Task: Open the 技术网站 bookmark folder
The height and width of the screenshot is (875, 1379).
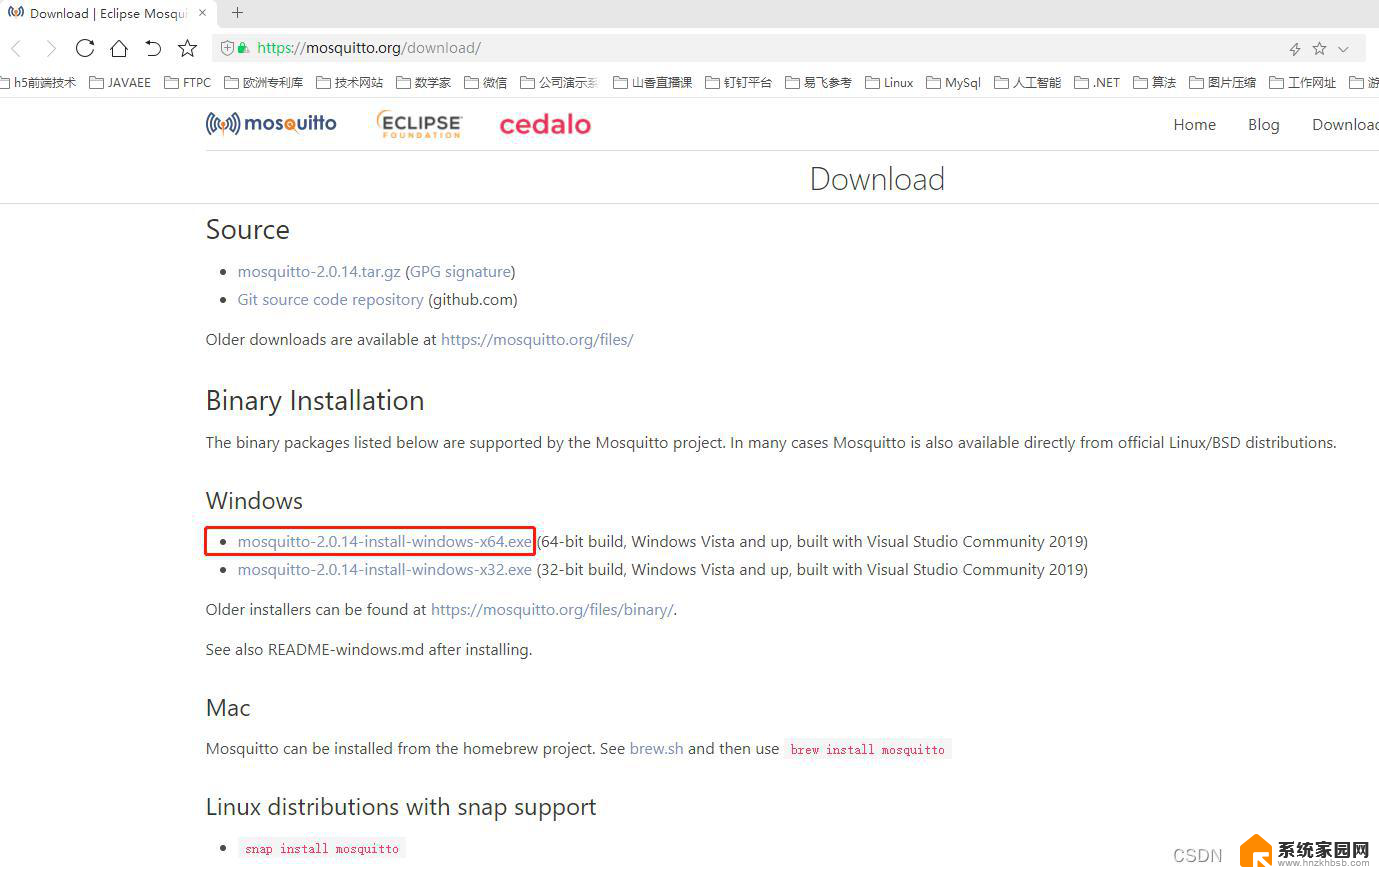Action: click(350, 82)
